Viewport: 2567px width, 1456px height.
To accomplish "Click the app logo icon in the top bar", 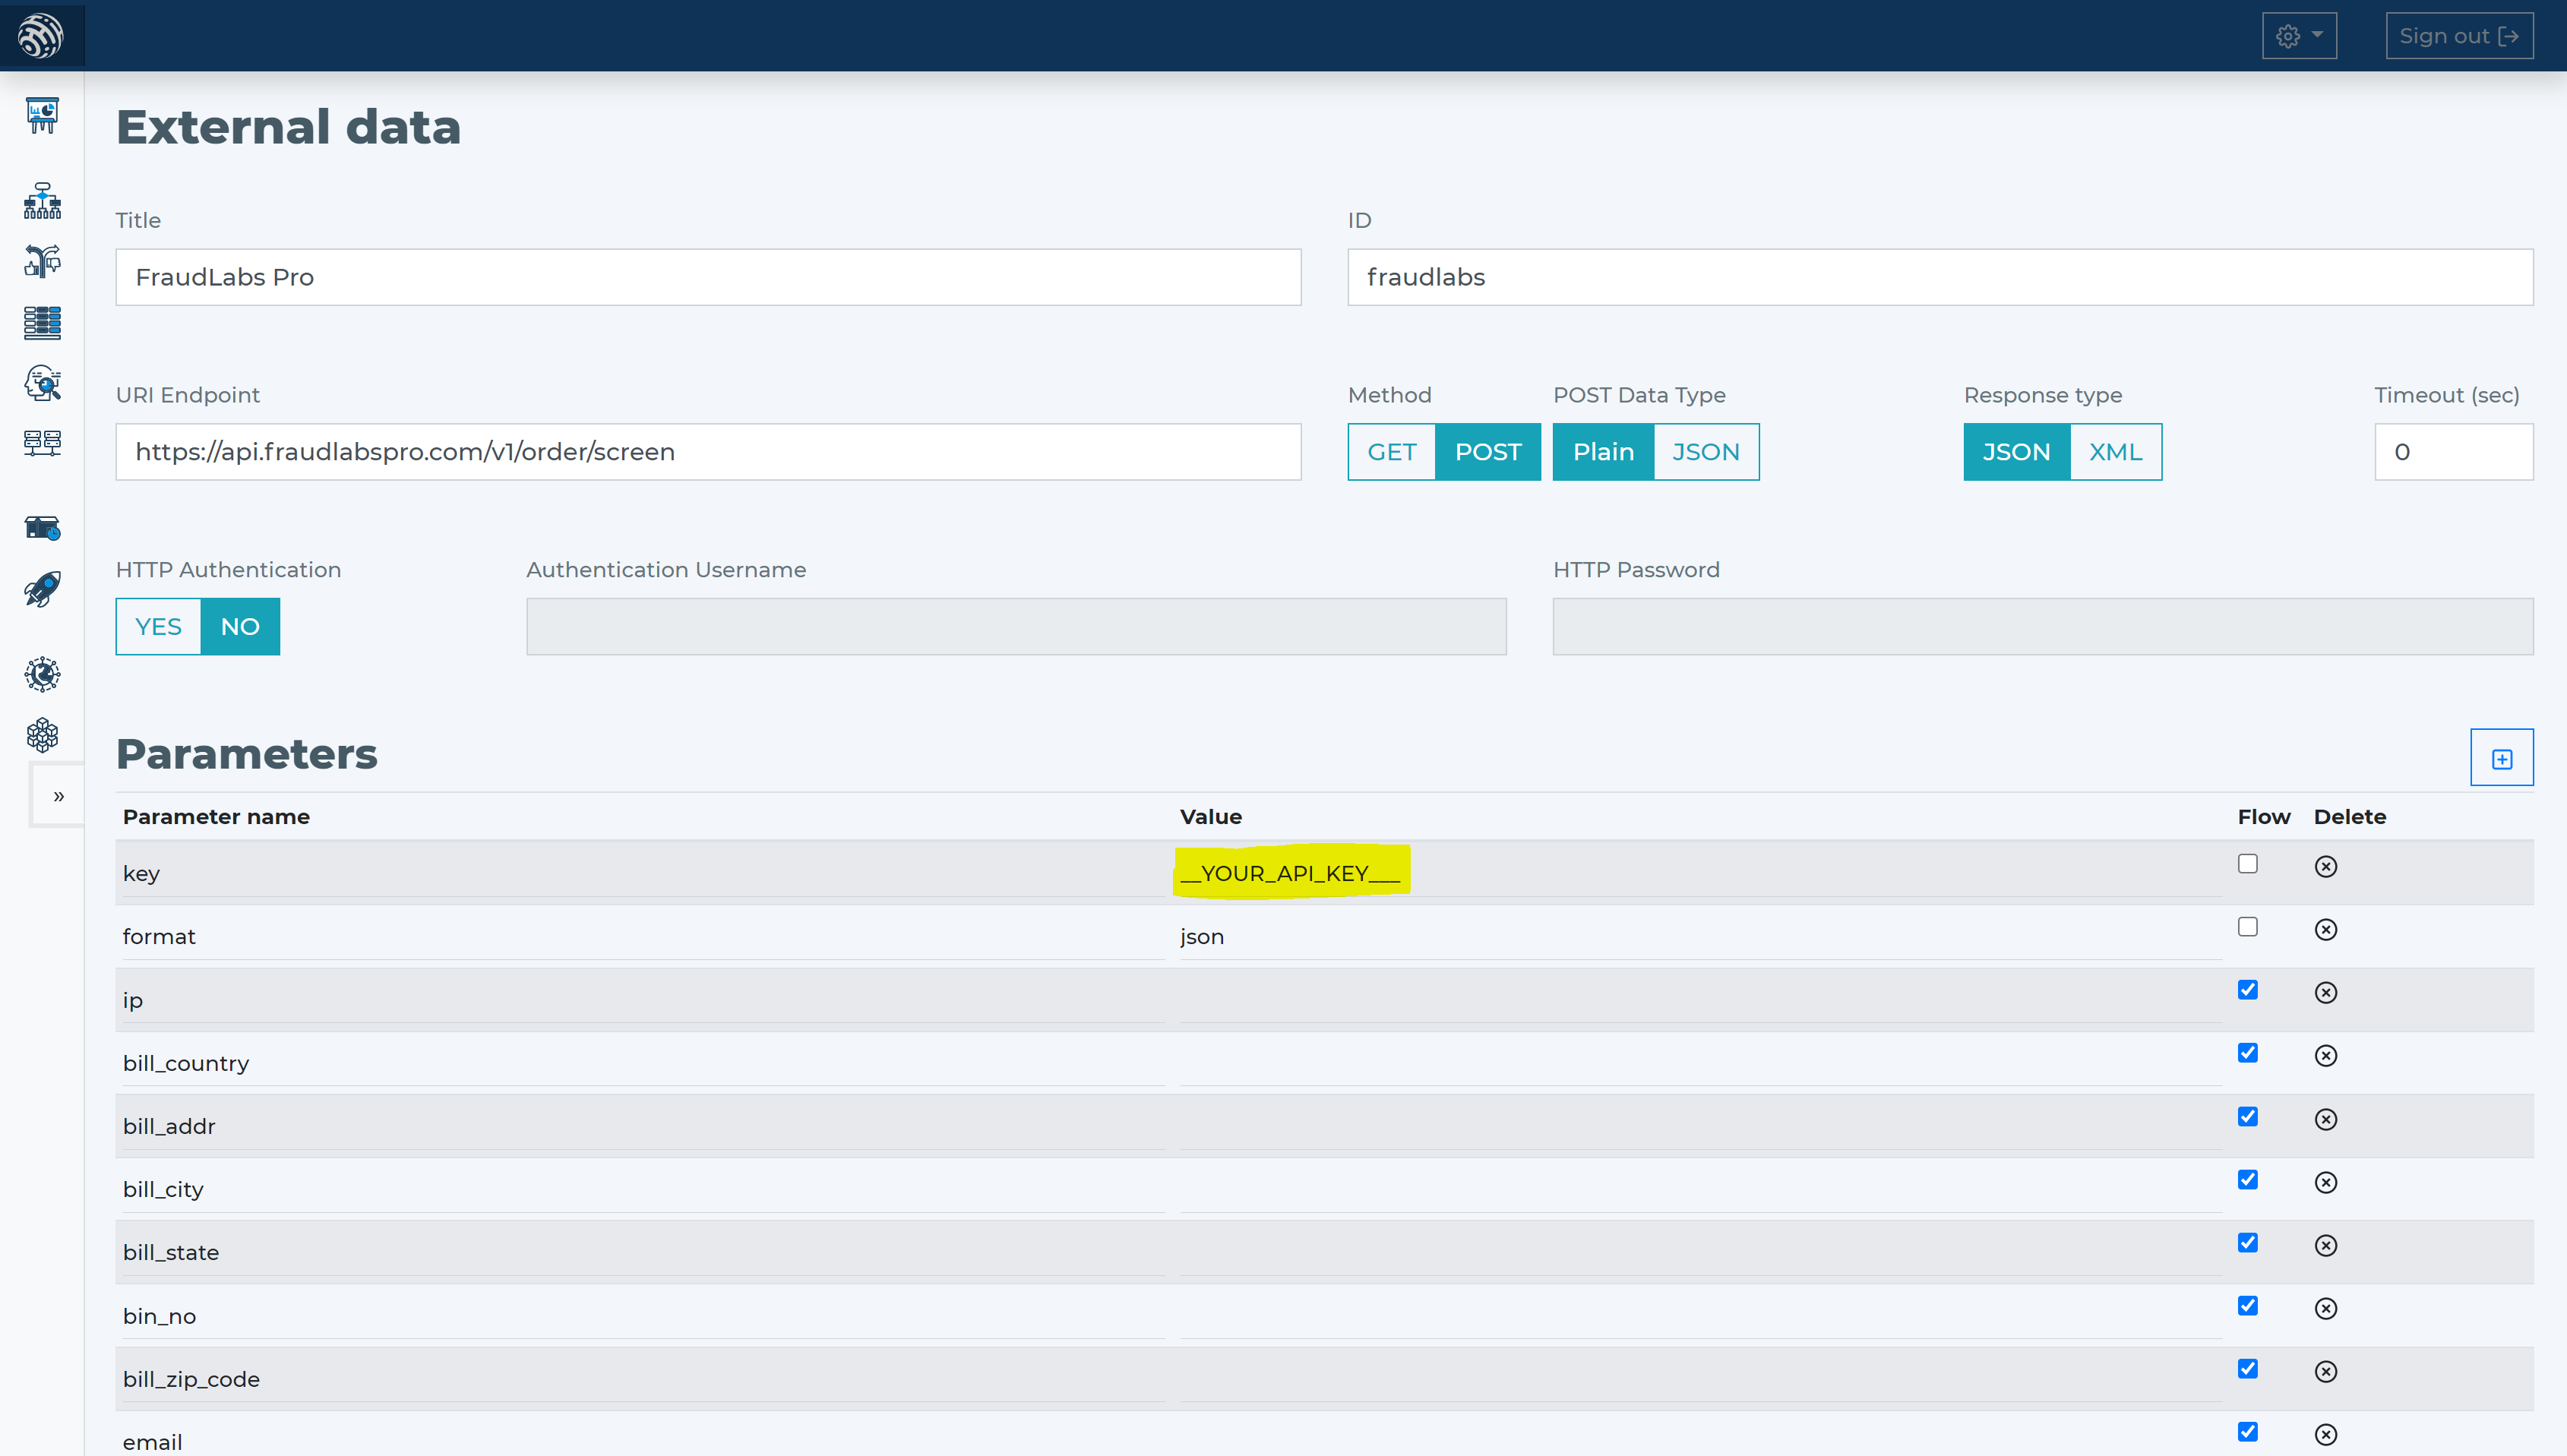I will [x=41, y=36].
